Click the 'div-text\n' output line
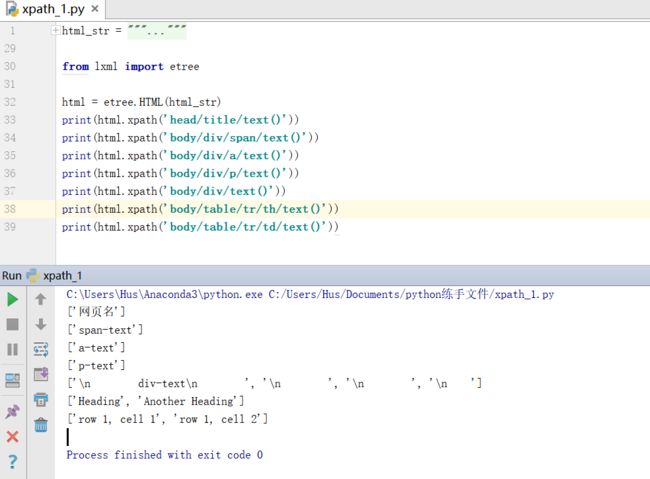The width and height of the screenshot is (650, 479). click(274, 384)
